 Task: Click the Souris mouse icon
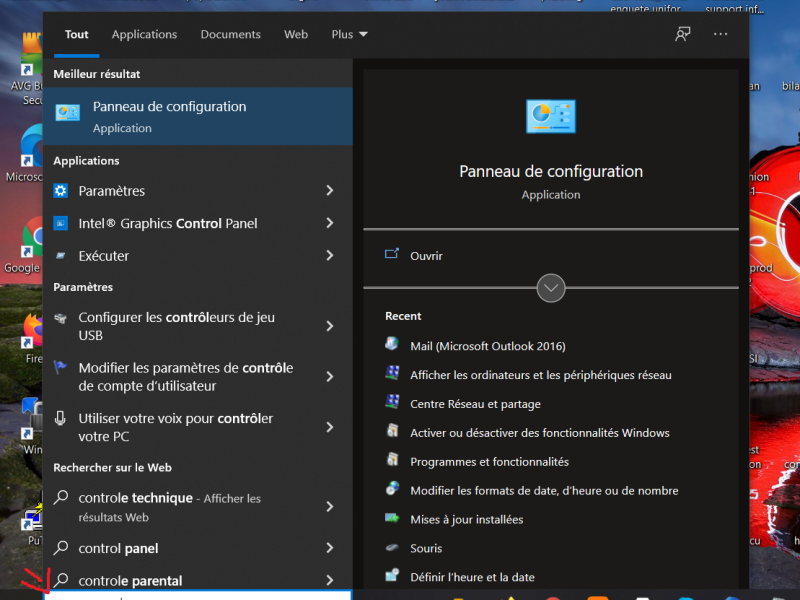tap(392, 547)
